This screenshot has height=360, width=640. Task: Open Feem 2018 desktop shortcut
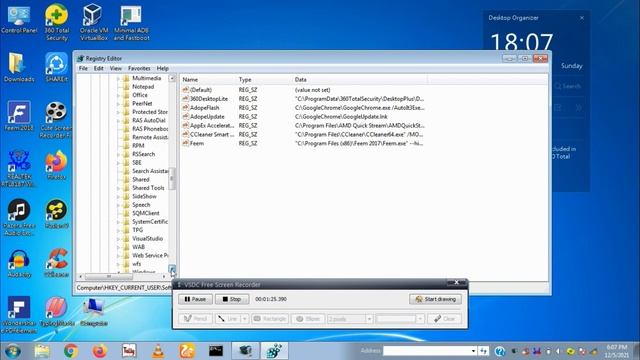(19, 116)
